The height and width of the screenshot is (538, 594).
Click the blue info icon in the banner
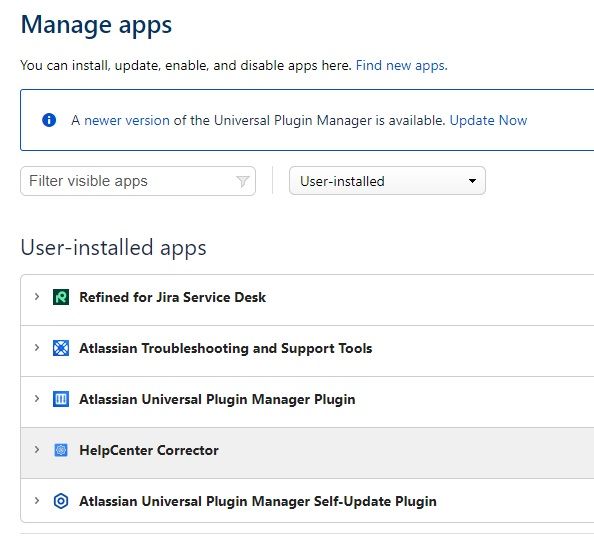(49, 120)
